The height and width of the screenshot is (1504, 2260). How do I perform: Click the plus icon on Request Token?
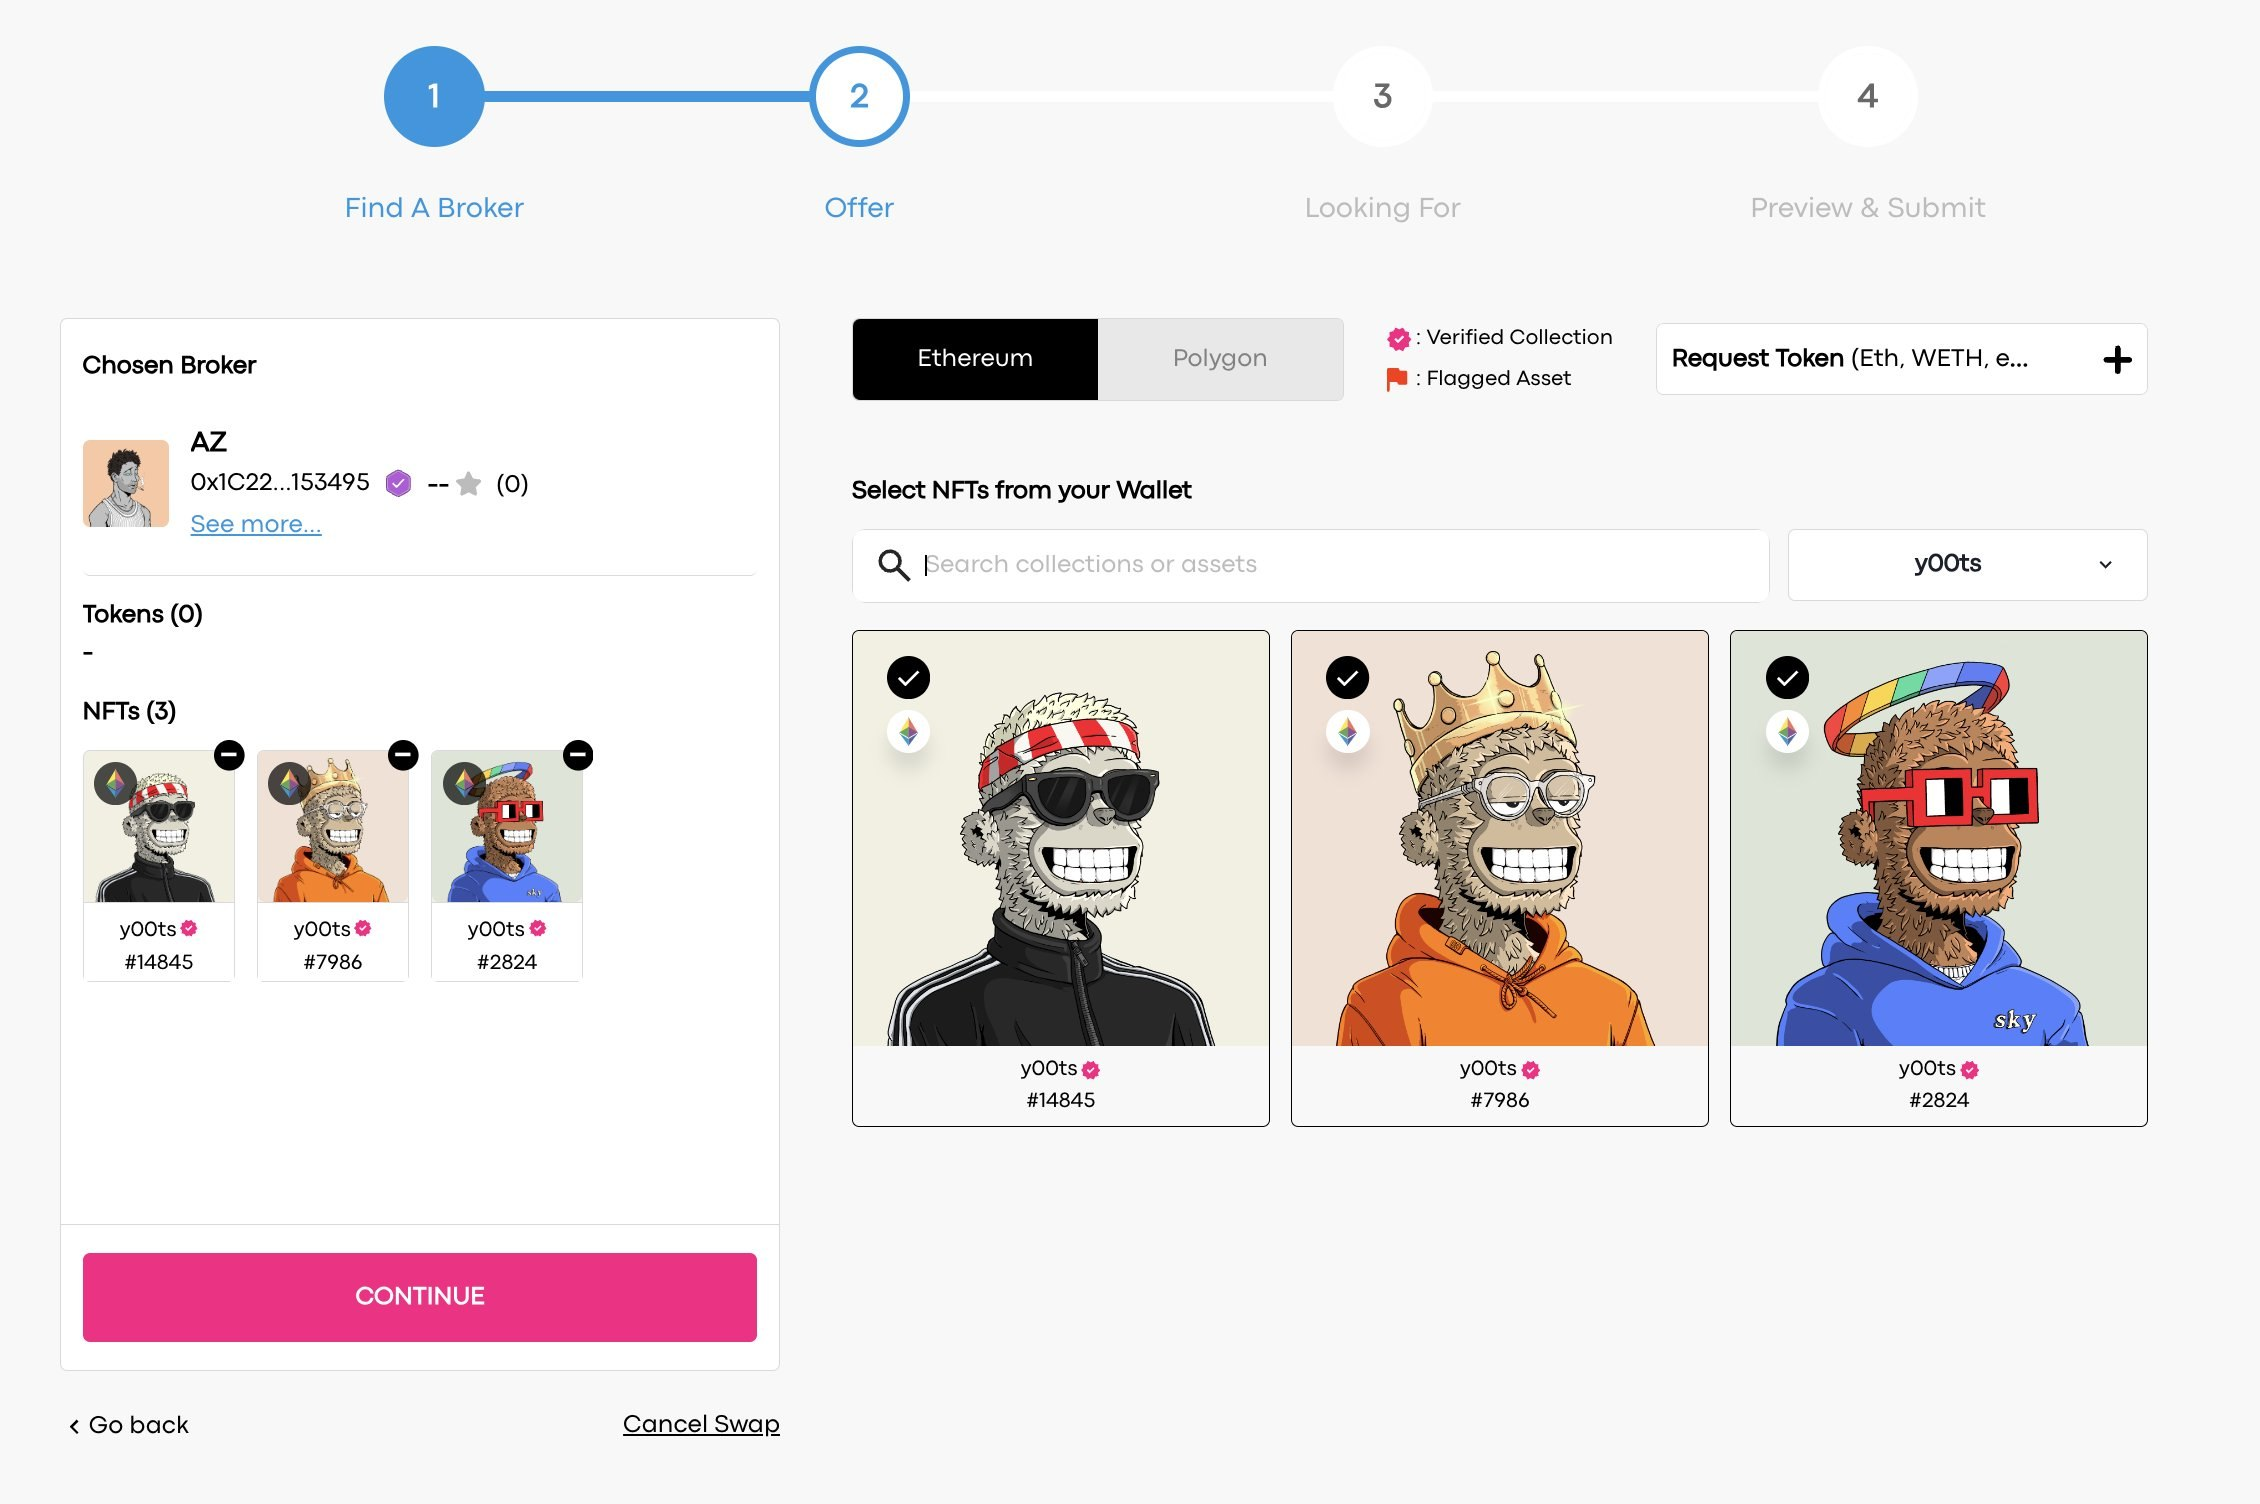pos(2117,359)
